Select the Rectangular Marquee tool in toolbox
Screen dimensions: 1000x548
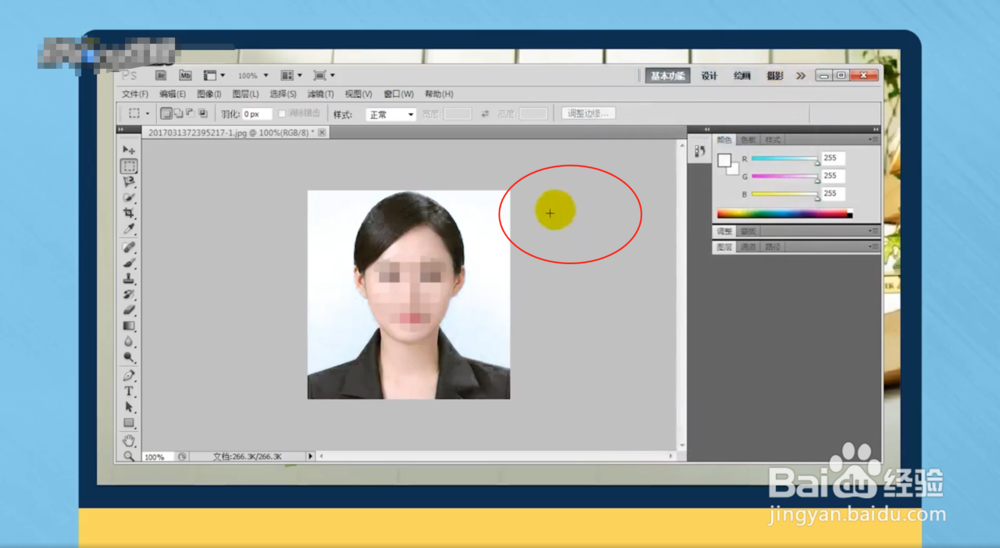coord(129,167)
